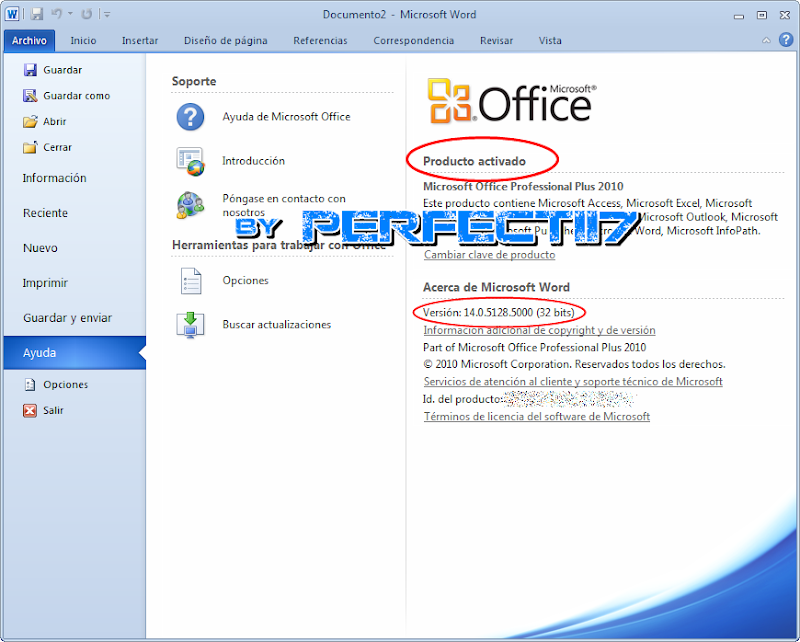The image size is (800, 642).
Task: Switch to the Inicio ribbon tab
Action: 83,41
